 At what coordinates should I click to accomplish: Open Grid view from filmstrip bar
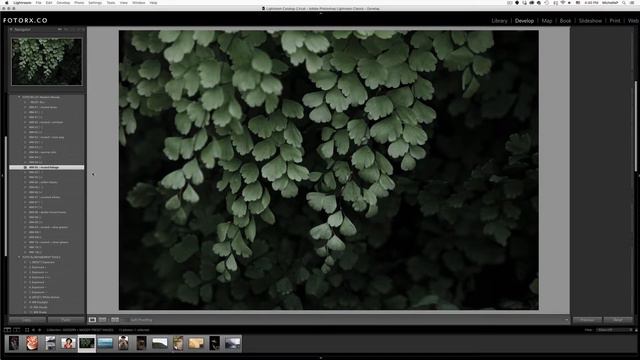[27, 330]
